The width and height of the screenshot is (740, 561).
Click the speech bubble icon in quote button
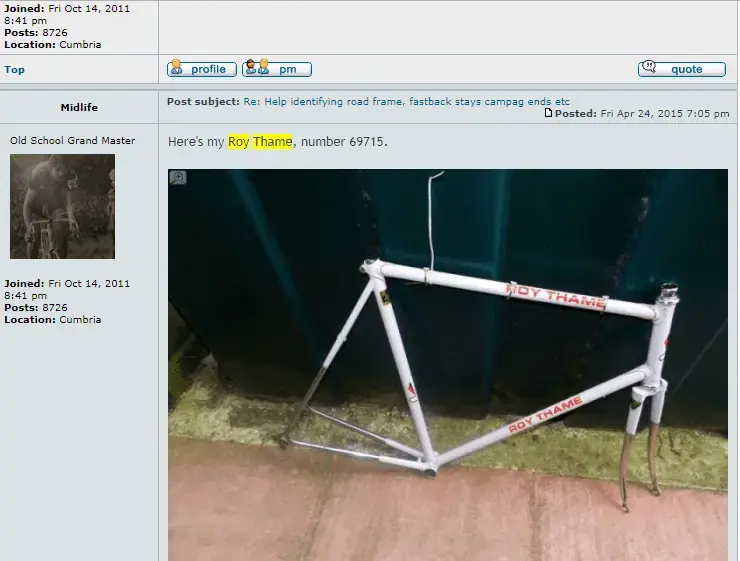pyautogui.click(x=649, y=67)
